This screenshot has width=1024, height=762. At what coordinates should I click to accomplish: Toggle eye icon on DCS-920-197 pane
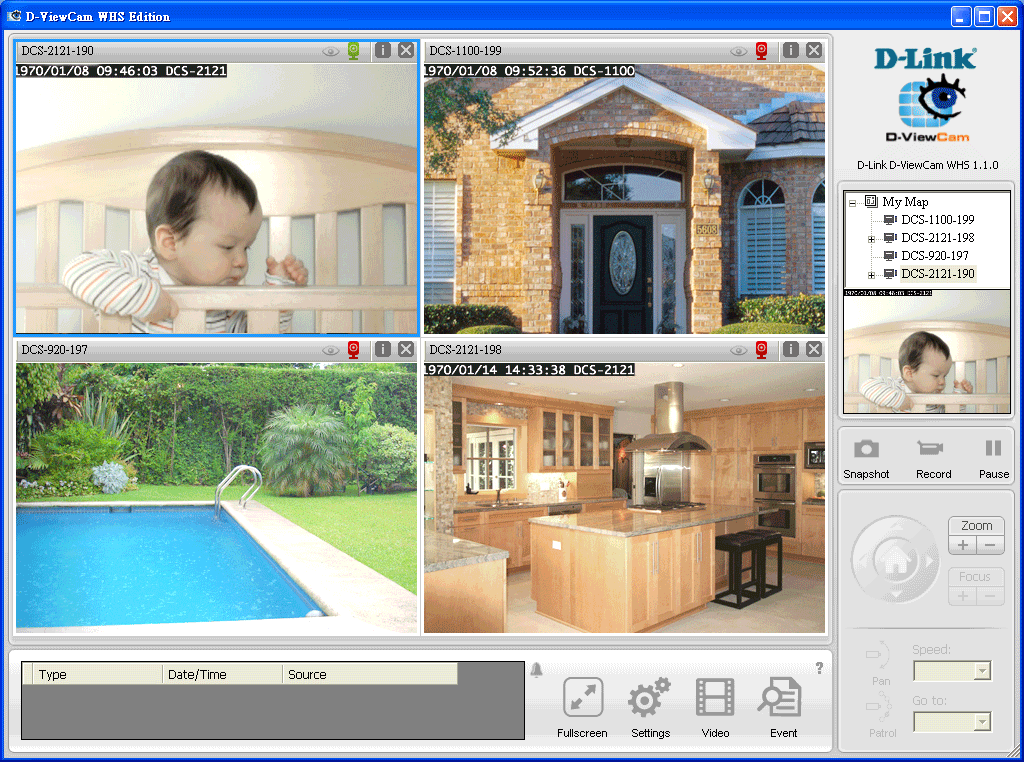[x=330, y=349]
